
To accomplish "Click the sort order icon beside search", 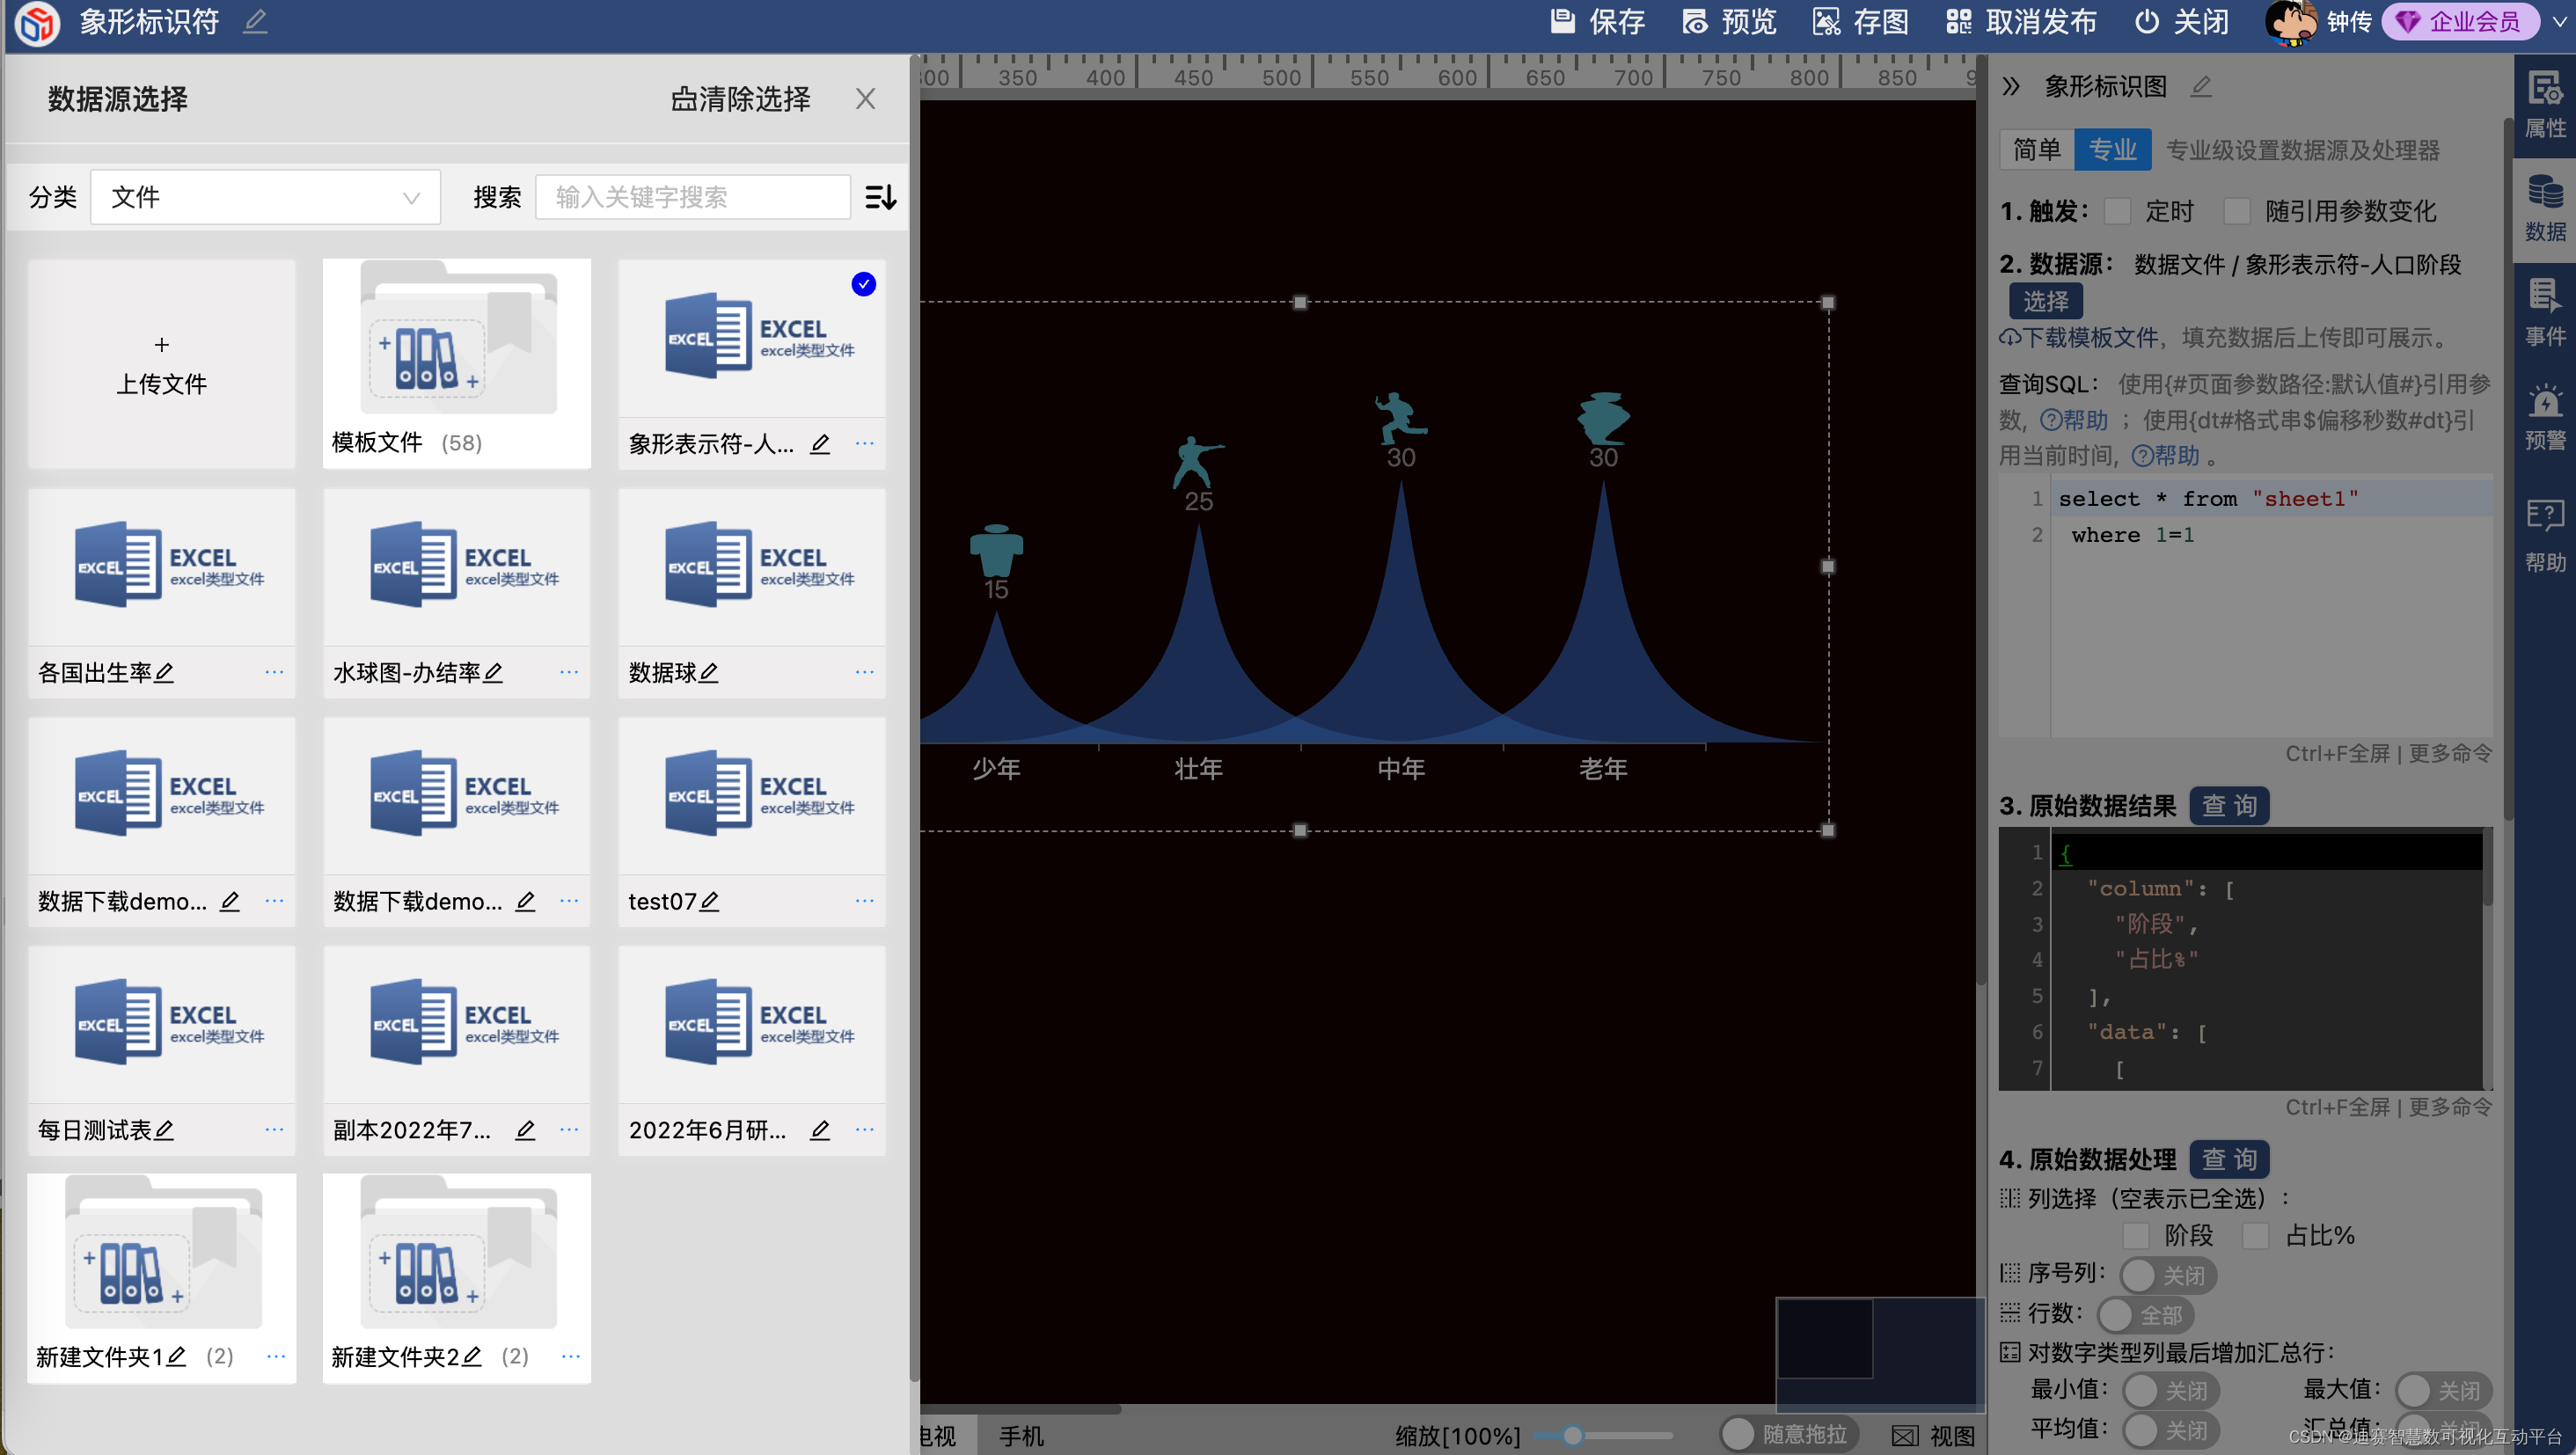I will tap(880, 197).
